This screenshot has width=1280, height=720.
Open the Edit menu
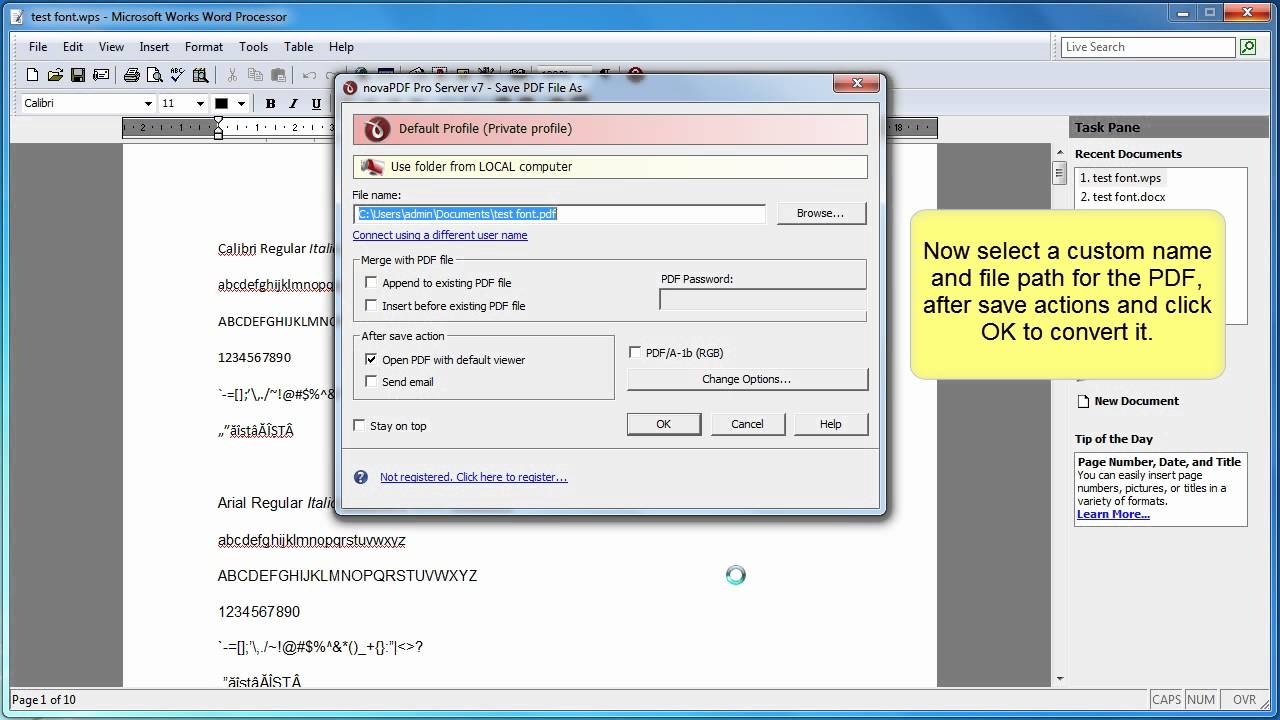point(73,47)
